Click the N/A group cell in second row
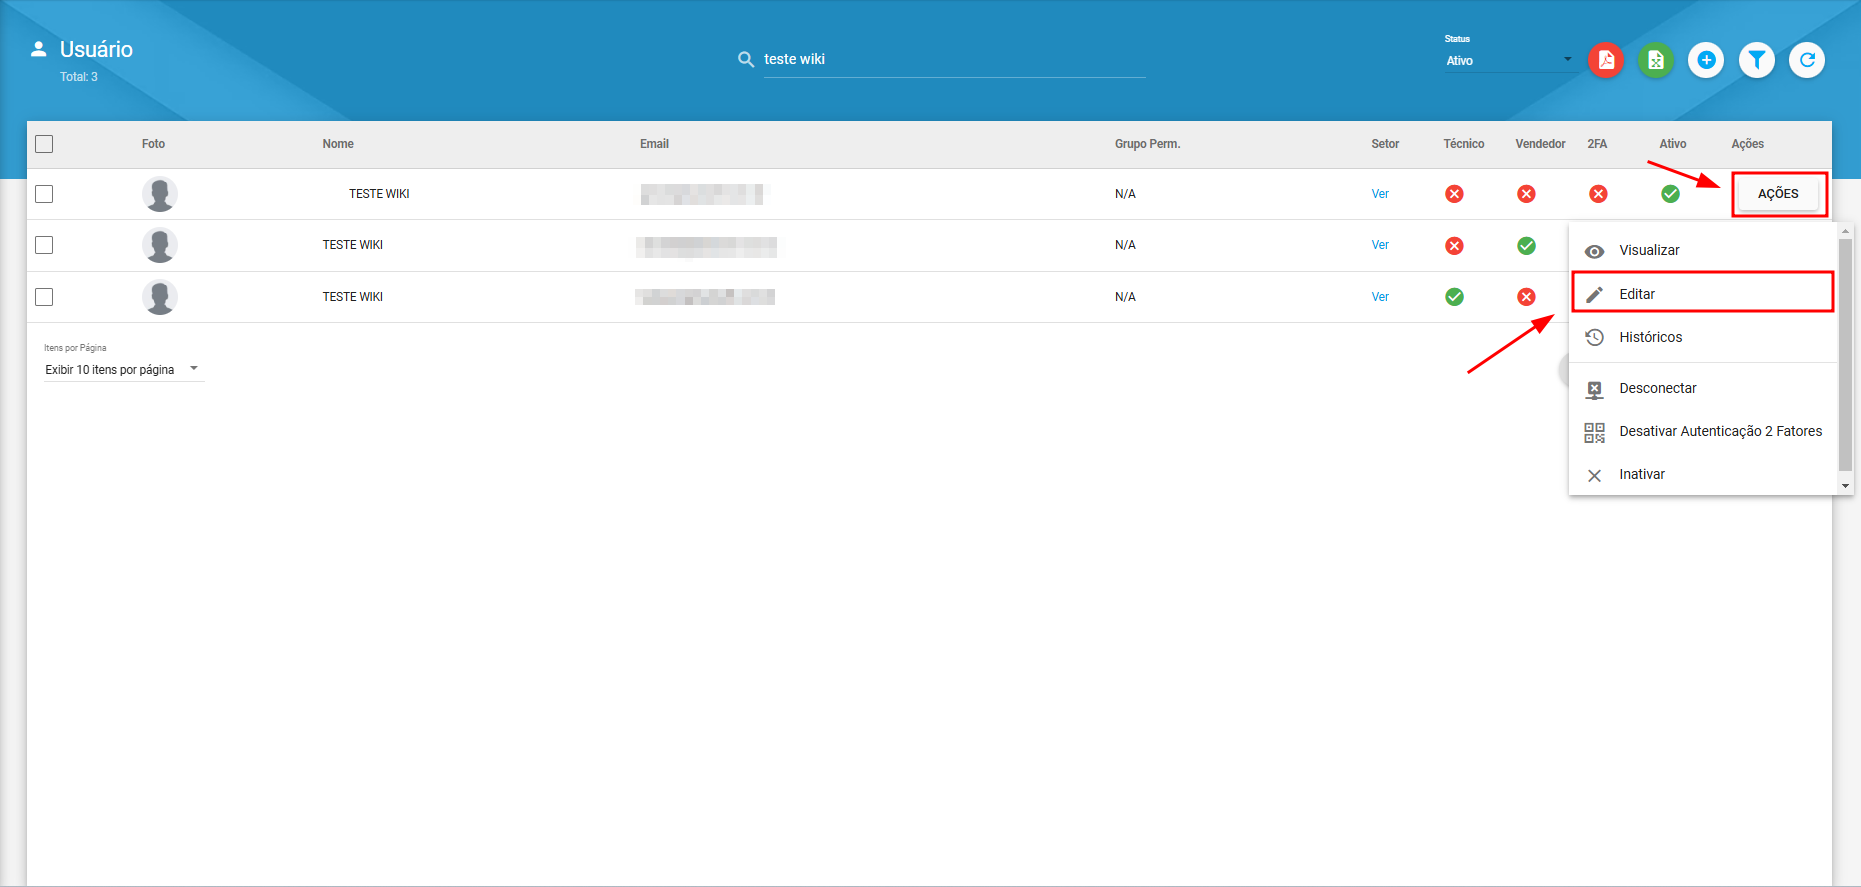The image size is (1861, 887). point(1125,245)
